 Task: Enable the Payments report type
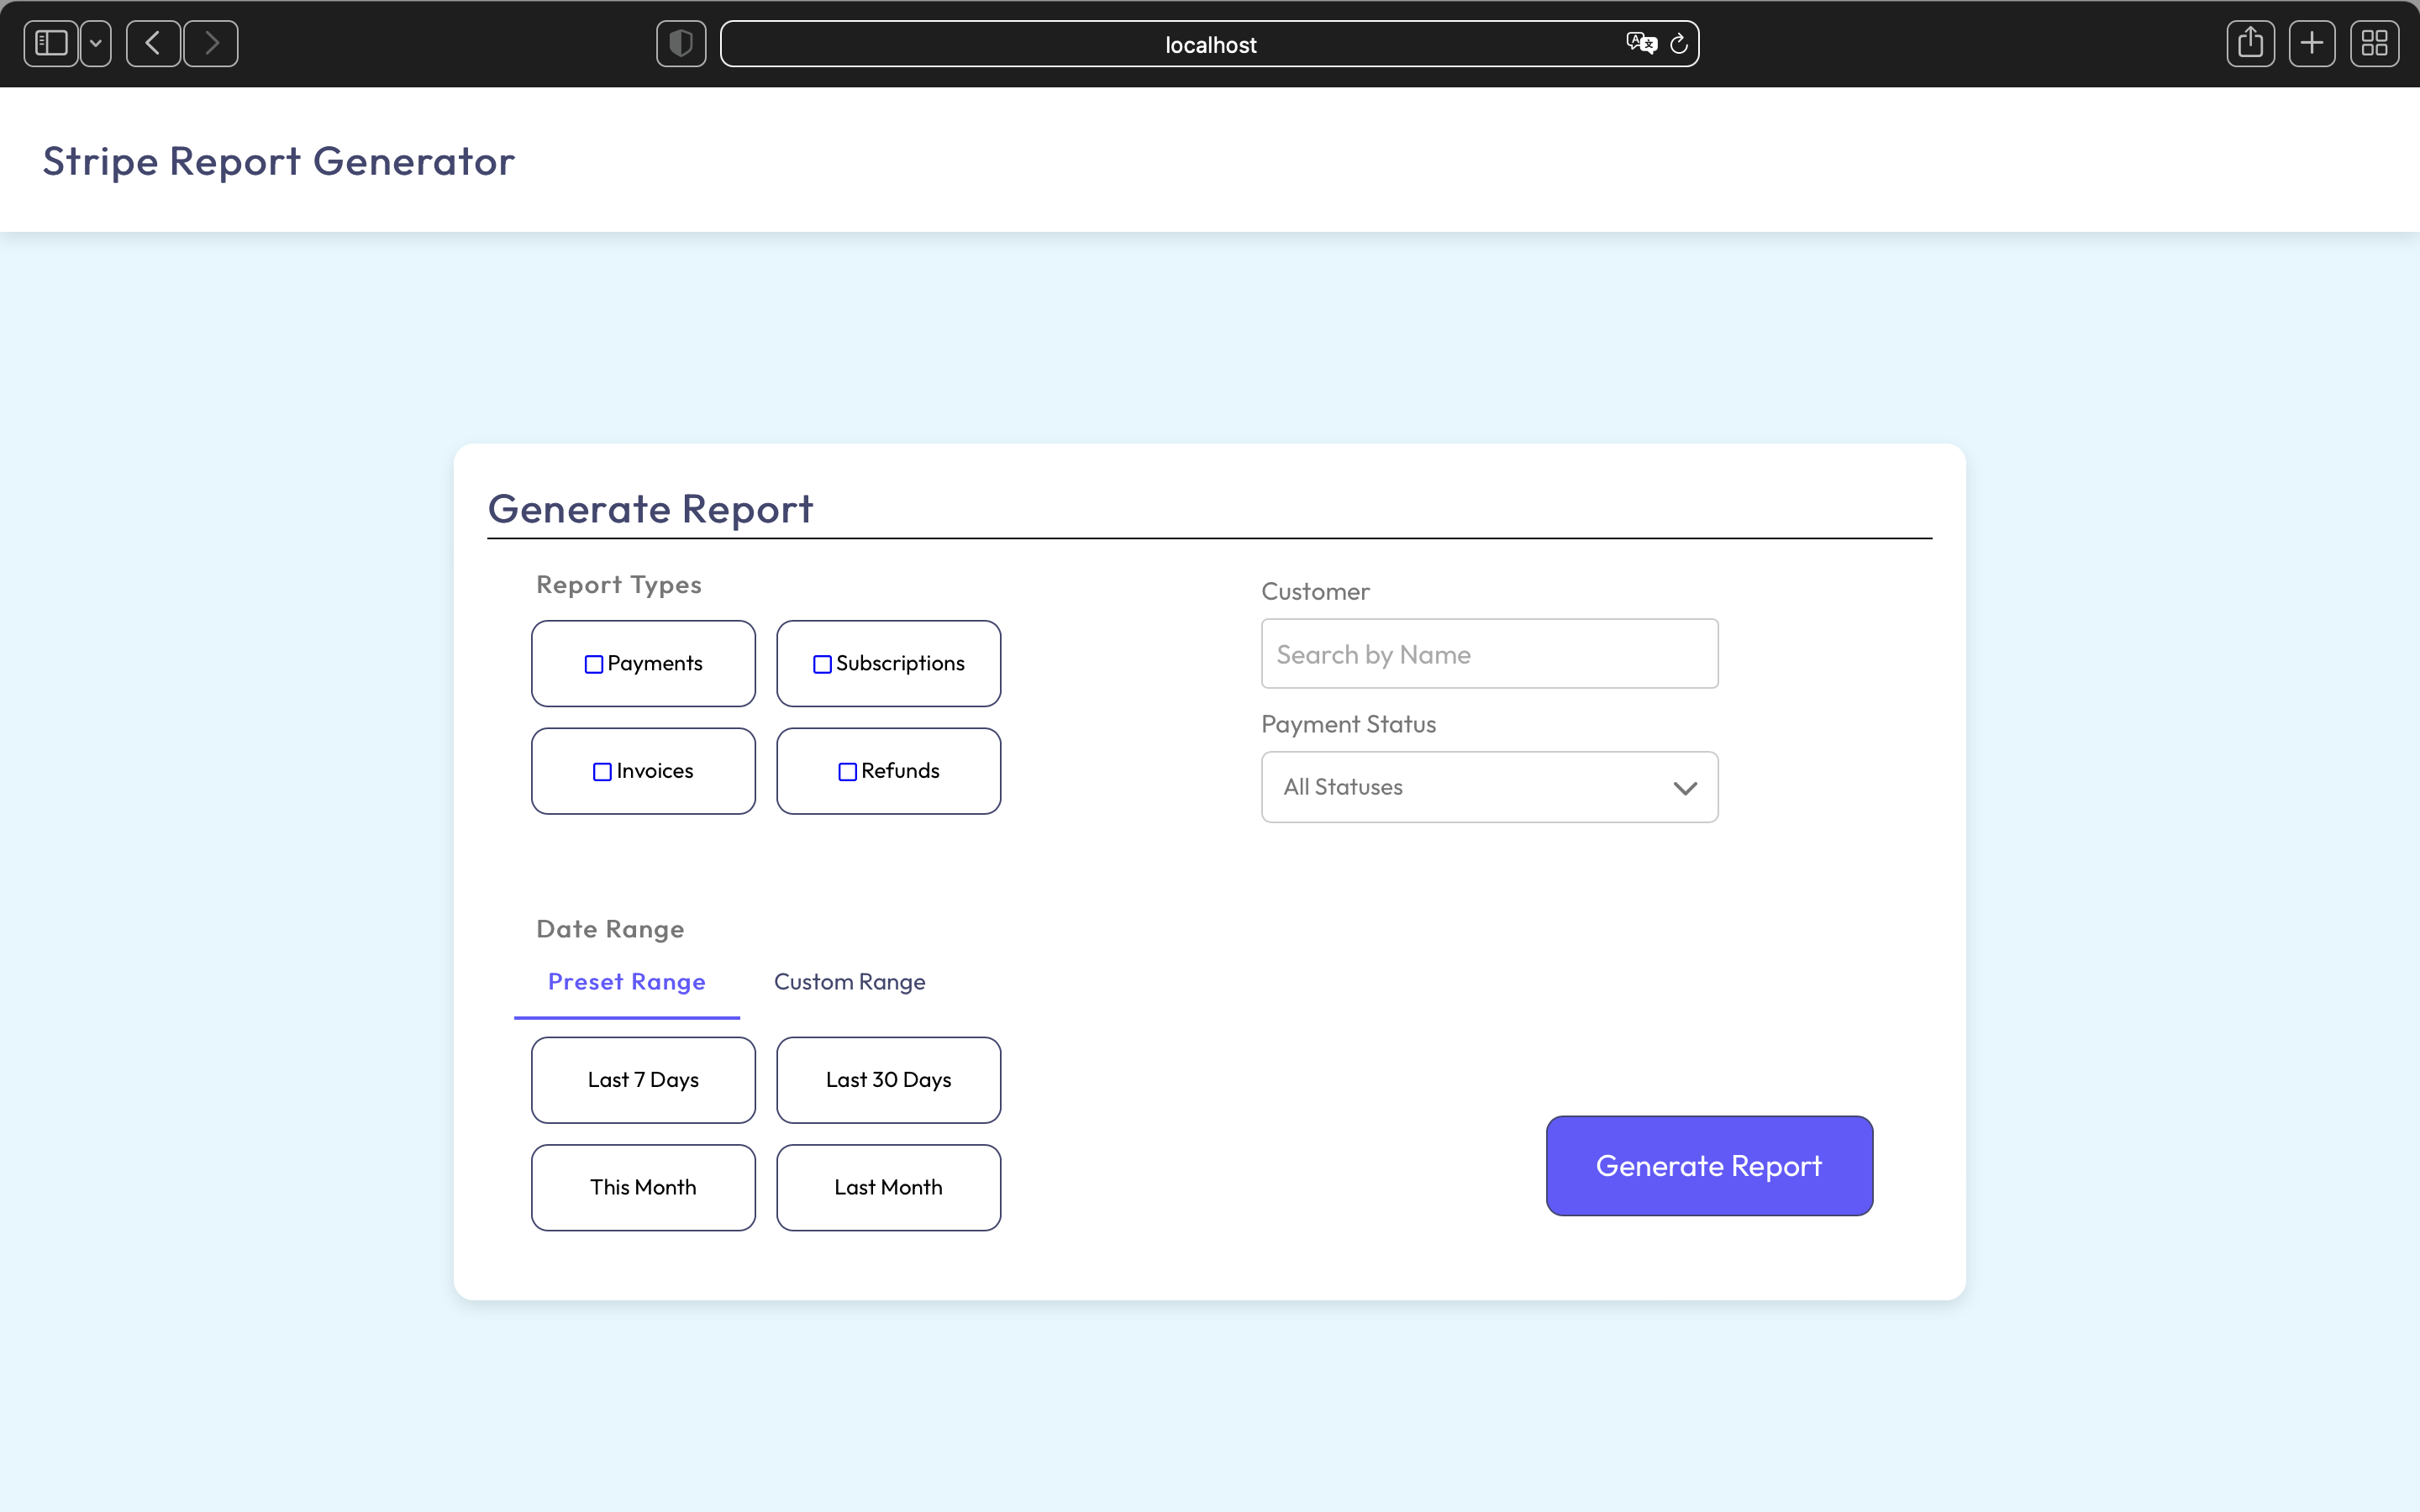point(592,663)
